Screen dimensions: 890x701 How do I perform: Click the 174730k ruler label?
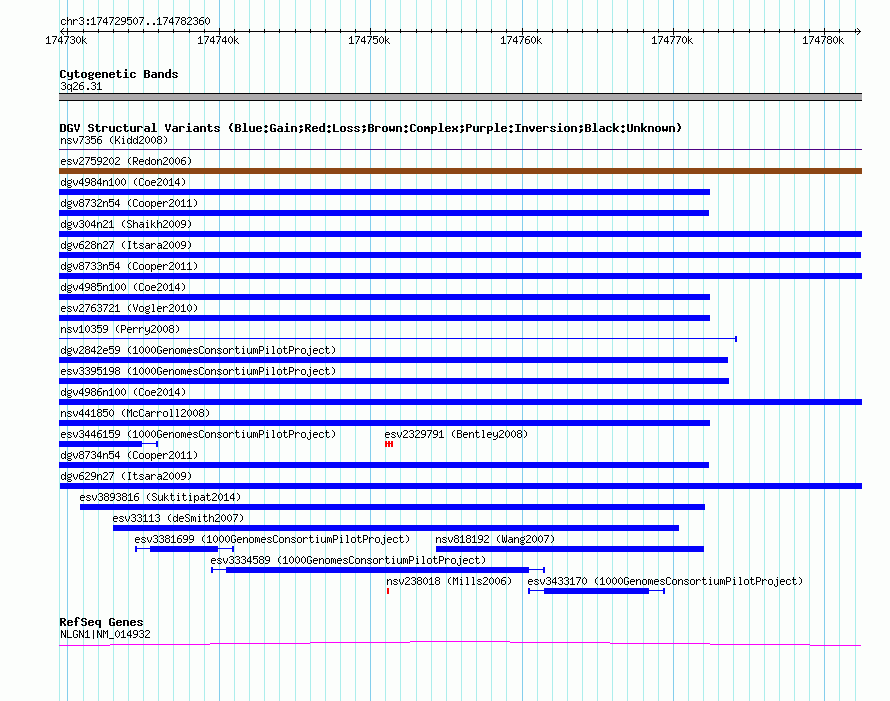pos(66,40)
